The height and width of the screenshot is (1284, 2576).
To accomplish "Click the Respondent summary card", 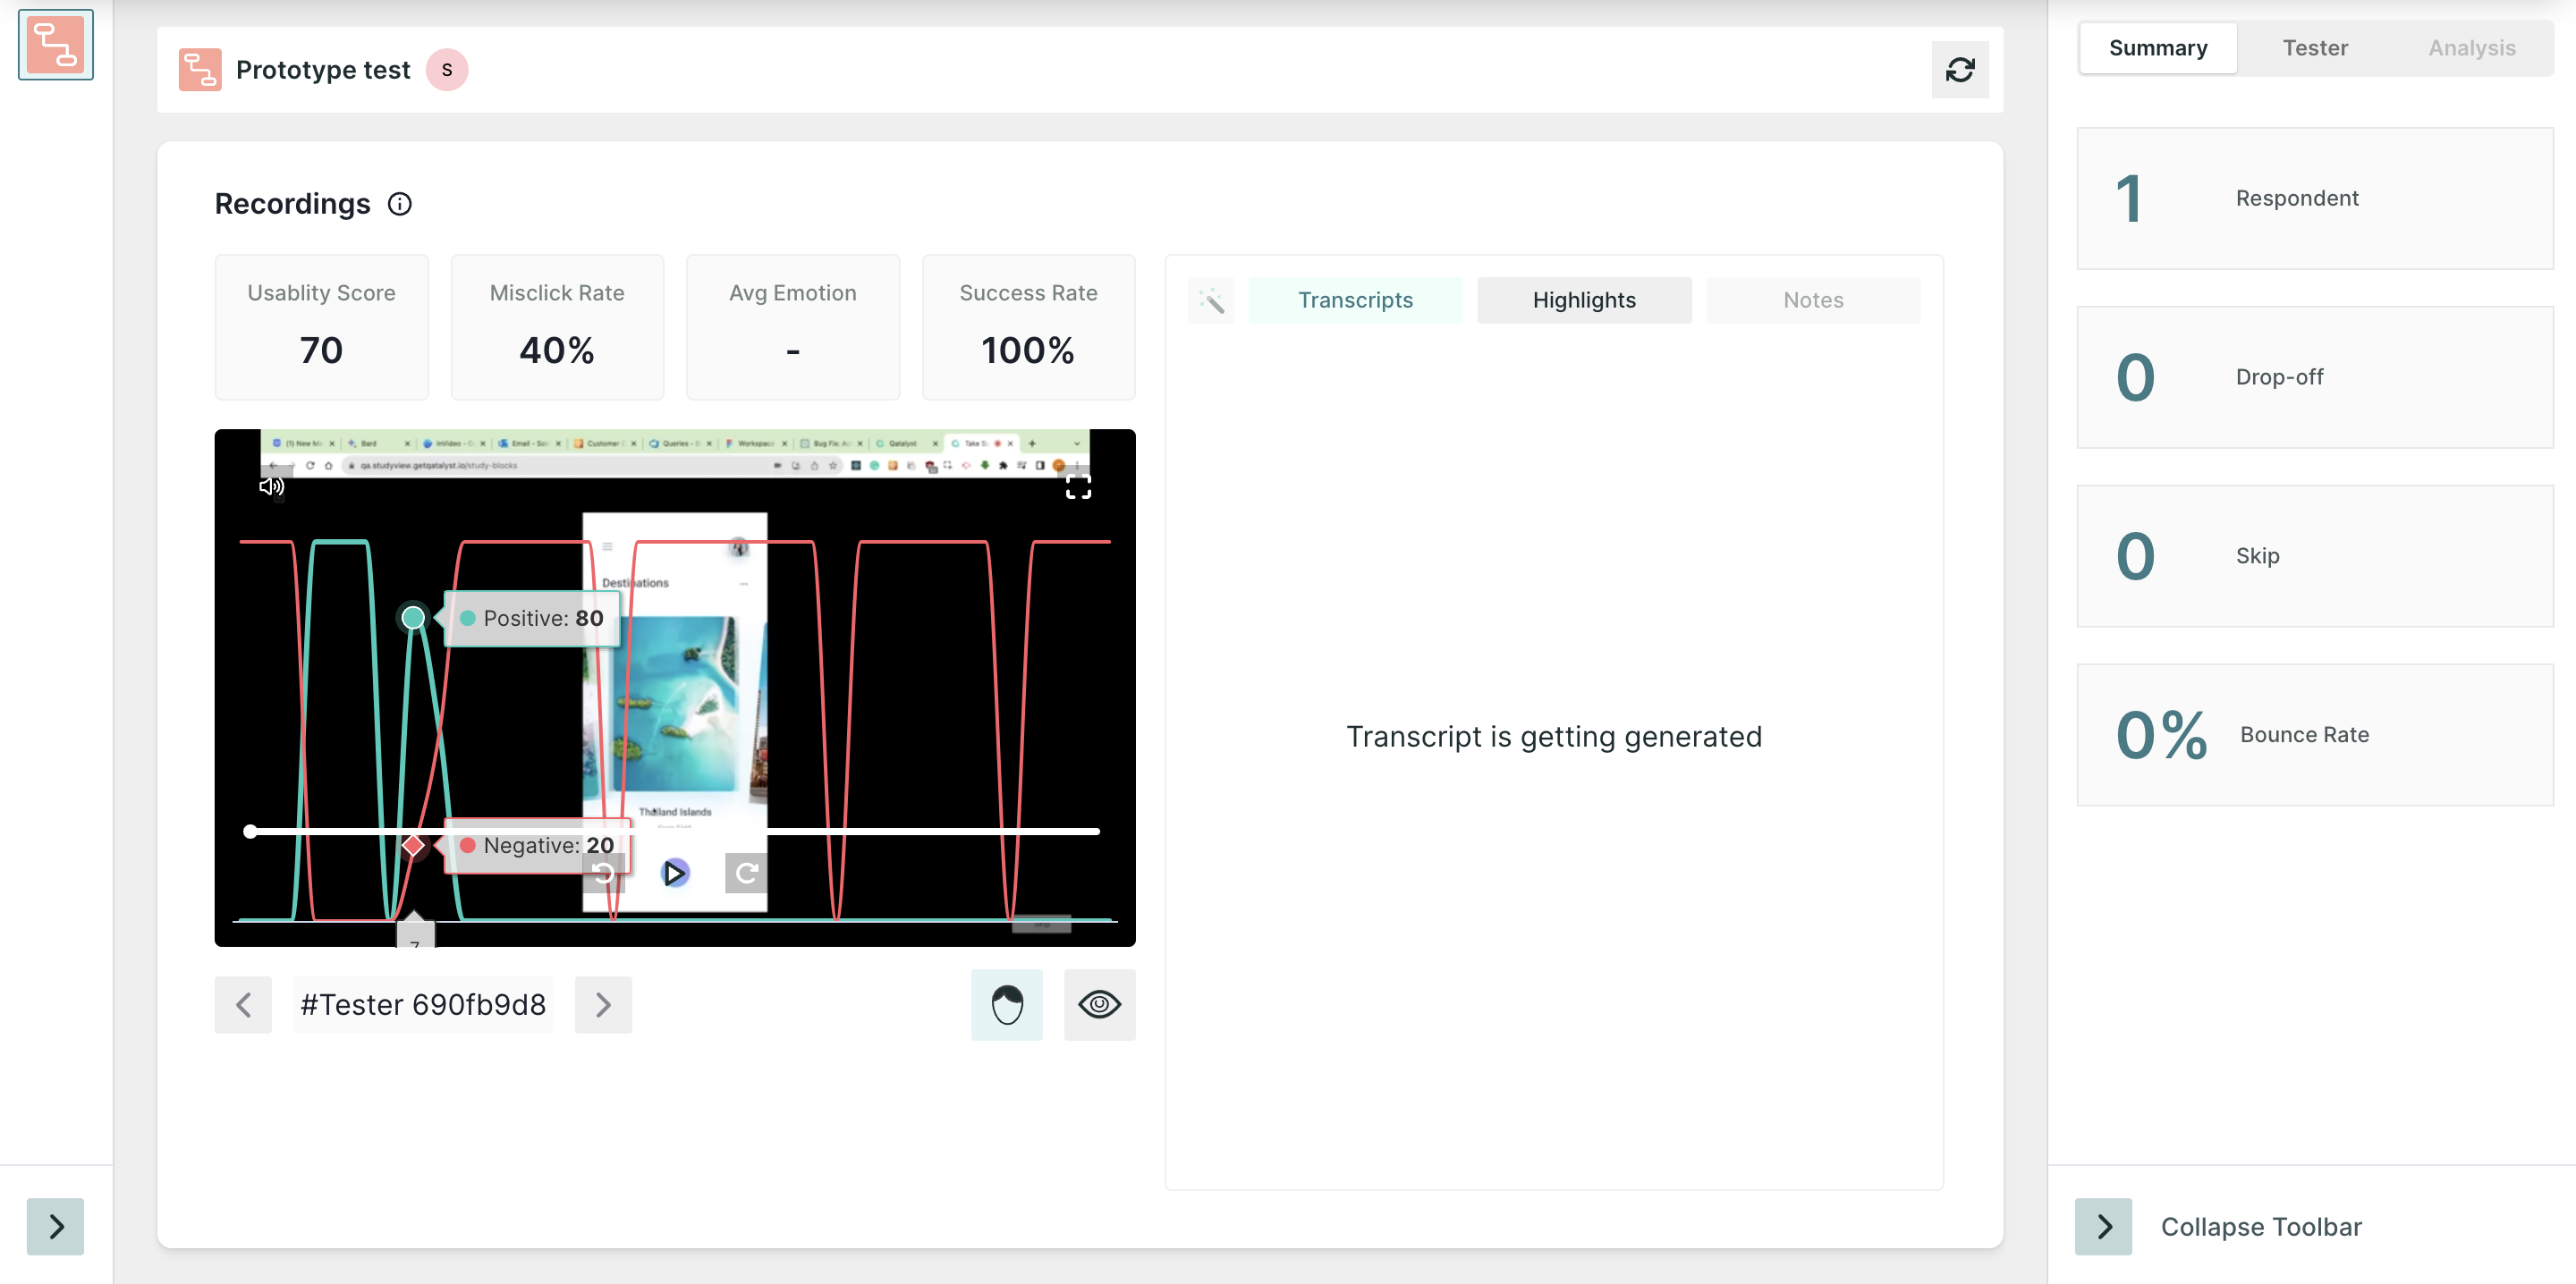I will point(2315,198).
